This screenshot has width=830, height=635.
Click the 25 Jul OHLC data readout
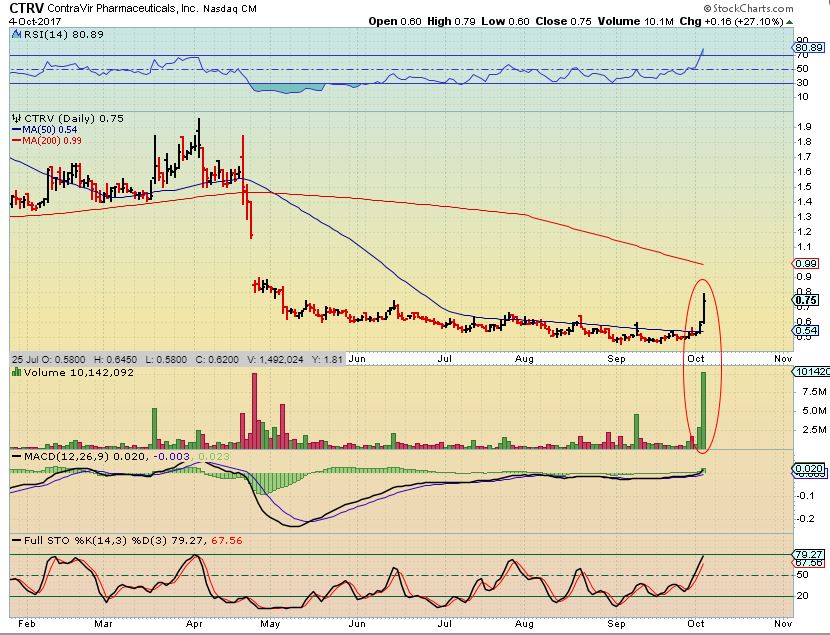click(177, 359)
